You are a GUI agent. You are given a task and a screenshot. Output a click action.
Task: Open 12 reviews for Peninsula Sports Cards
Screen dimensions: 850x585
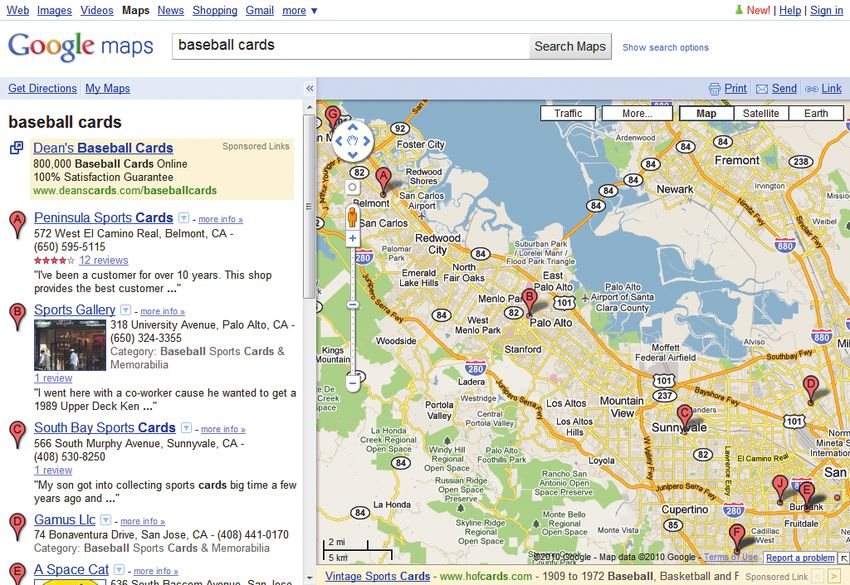tap(104, 260)
